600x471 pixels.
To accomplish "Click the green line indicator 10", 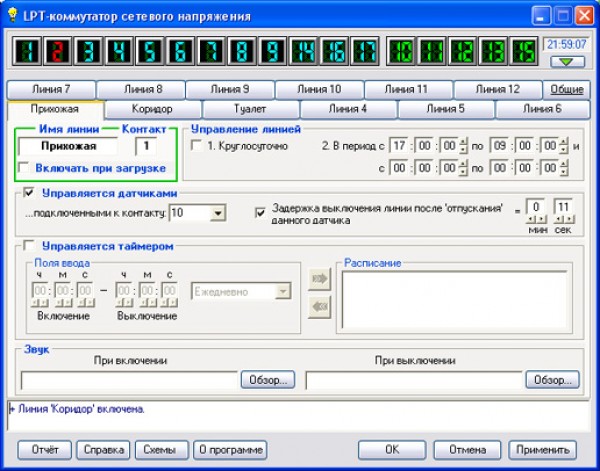I will [x=401, y=51].
